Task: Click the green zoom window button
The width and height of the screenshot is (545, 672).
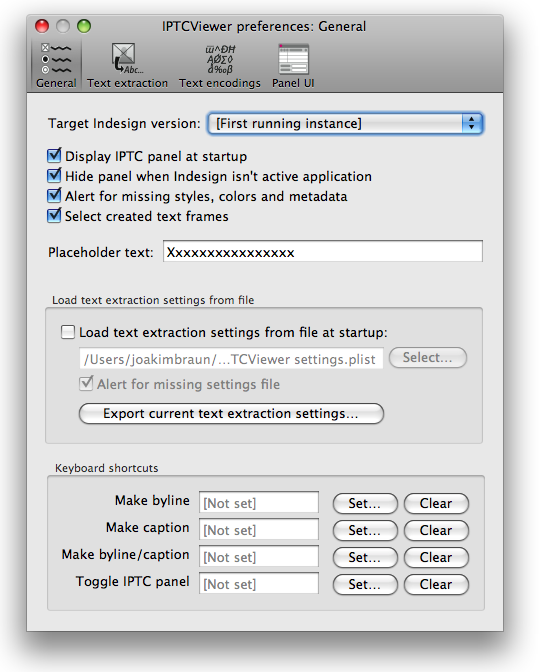Action: [x=84, y=26]
